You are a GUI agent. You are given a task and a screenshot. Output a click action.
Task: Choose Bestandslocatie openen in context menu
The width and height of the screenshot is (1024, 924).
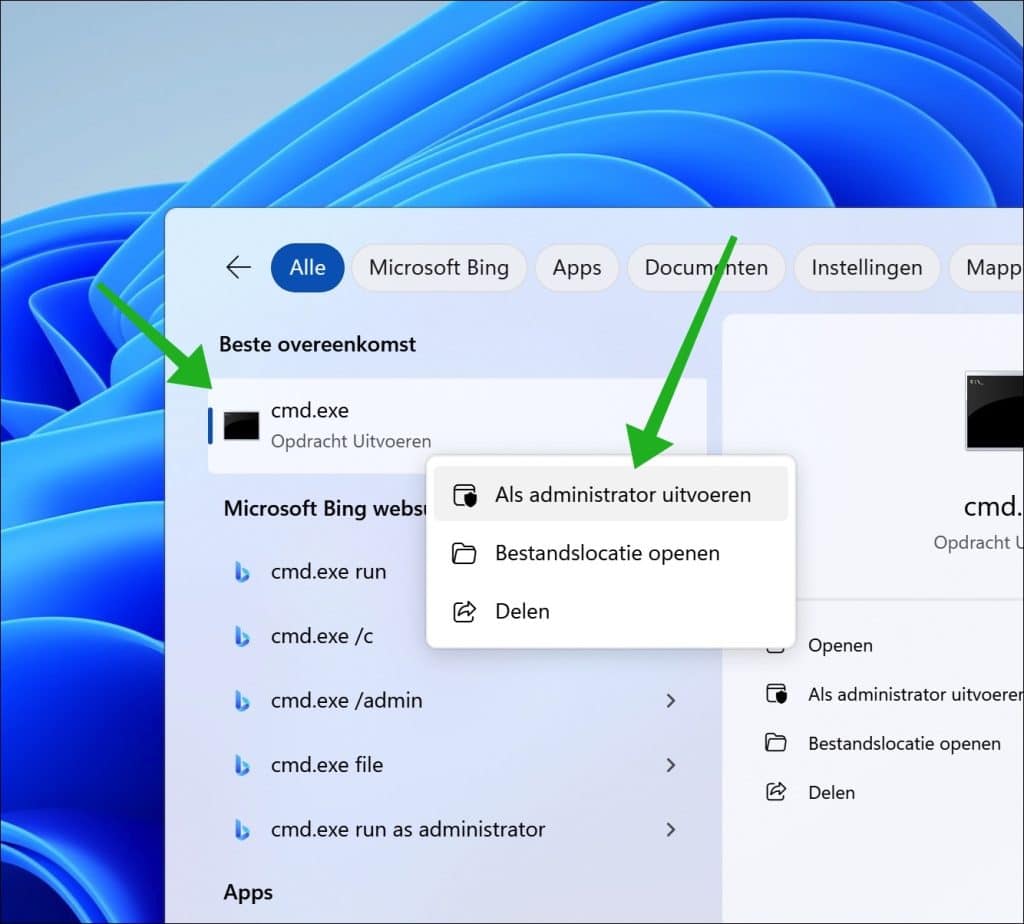(611, 553)
